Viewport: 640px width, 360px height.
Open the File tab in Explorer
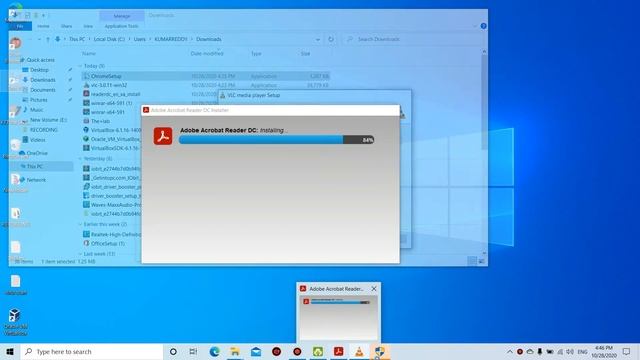20,26
